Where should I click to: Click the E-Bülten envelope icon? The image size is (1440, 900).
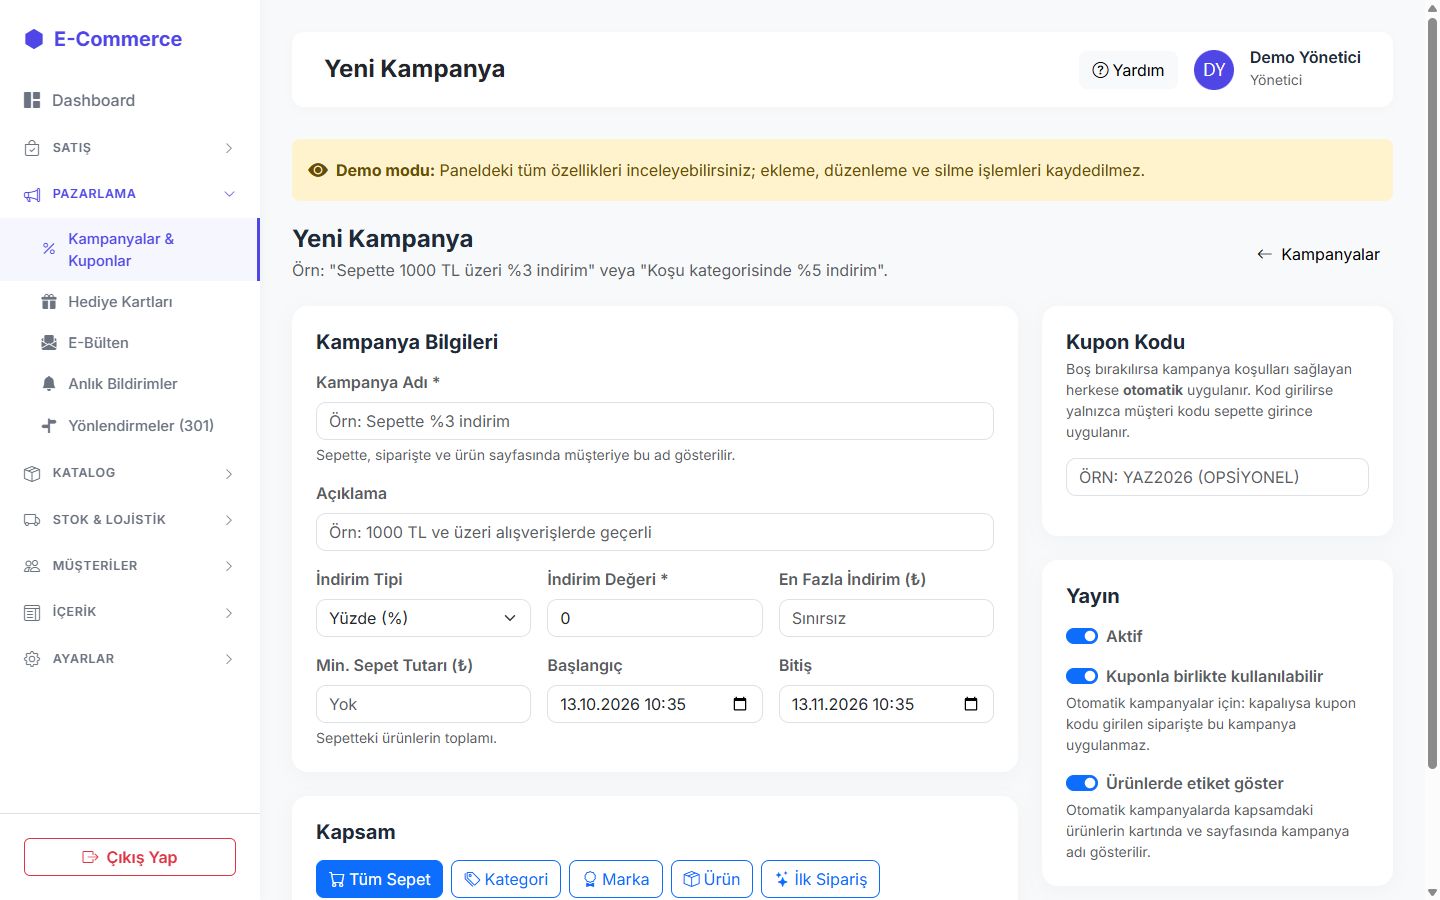pyautogui.click(x=49, y=343)
